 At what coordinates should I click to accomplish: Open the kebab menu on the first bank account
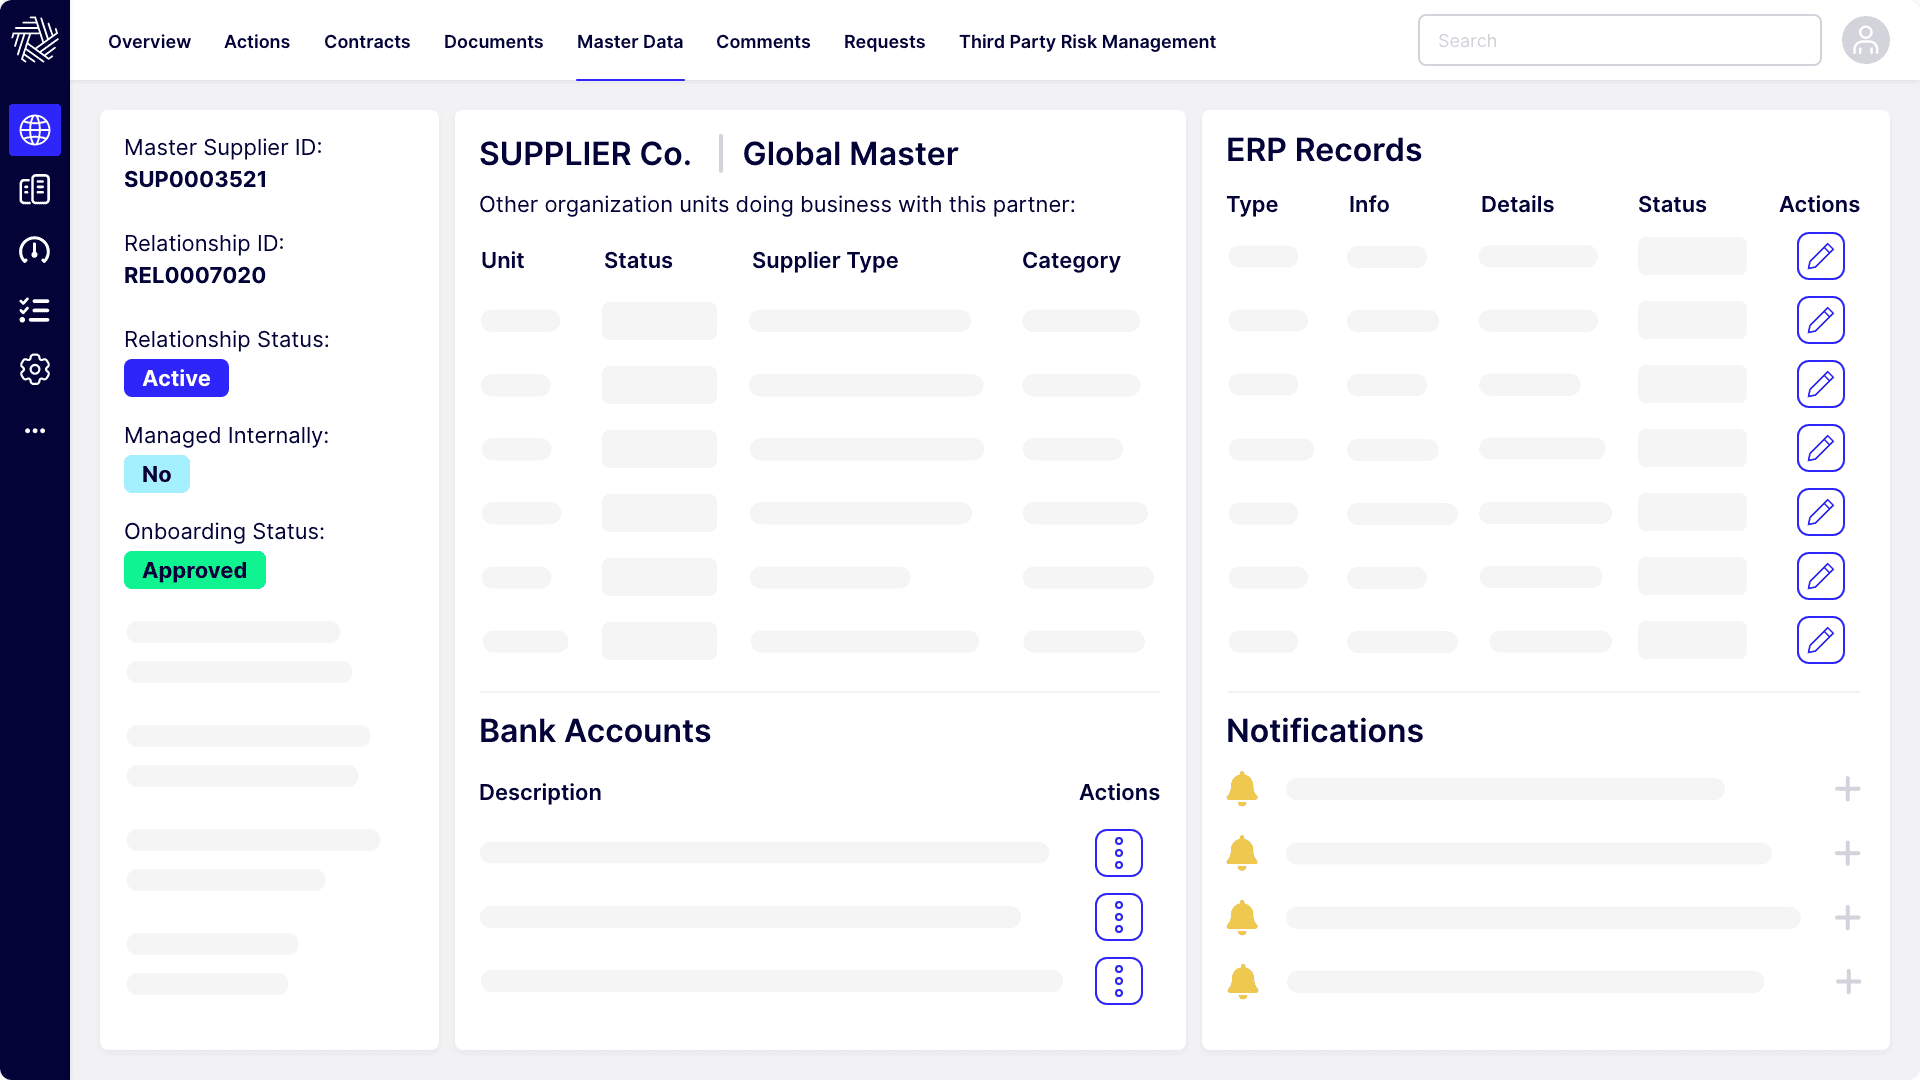[x=1118, y=853]
